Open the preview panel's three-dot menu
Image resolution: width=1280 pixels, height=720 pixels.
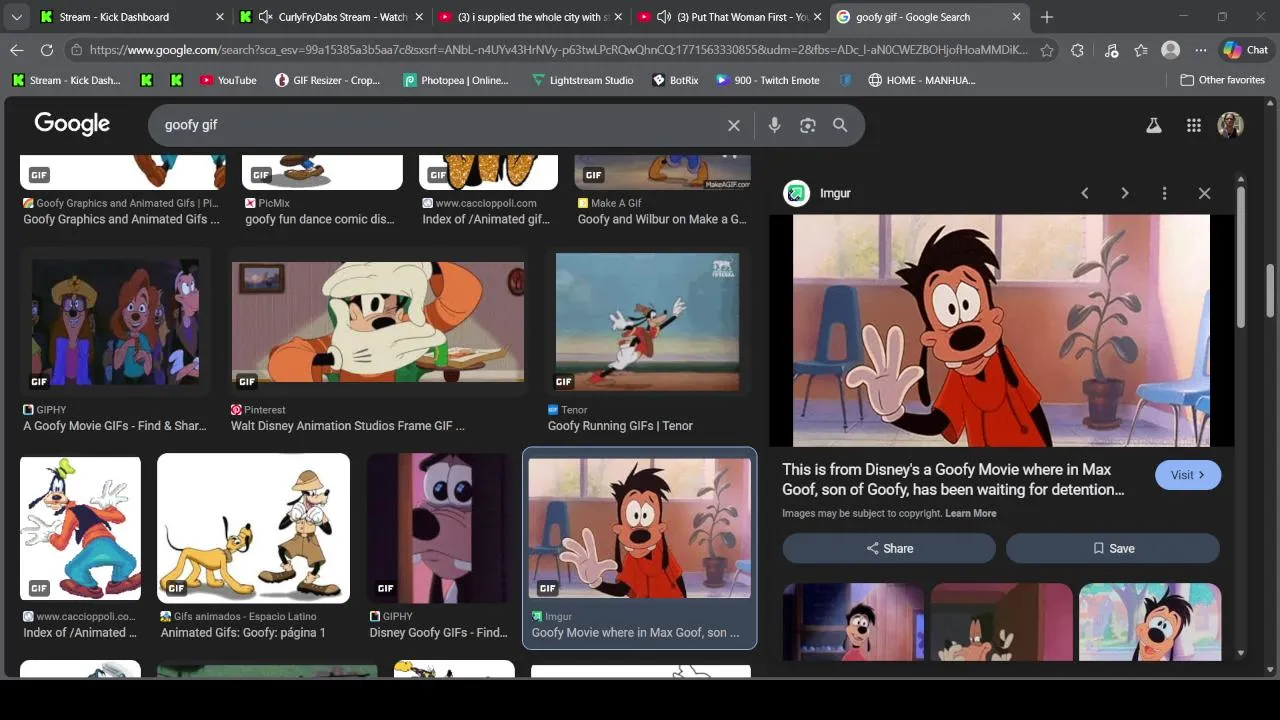[x=1164, y=193]
